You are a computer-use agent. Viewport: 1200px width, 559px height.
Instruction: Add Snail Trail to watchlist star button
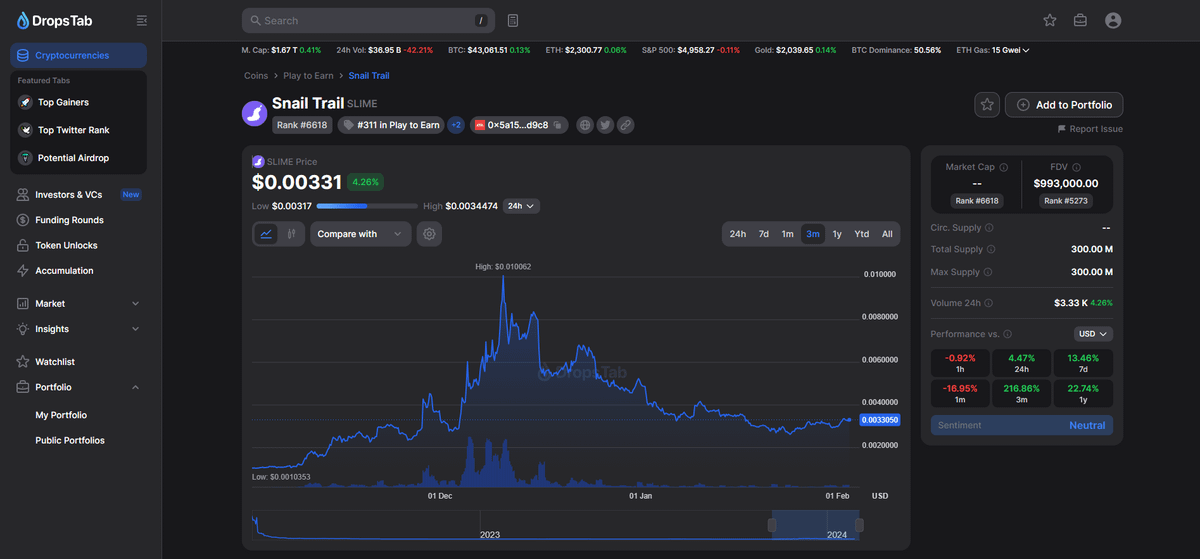(987, 104)
